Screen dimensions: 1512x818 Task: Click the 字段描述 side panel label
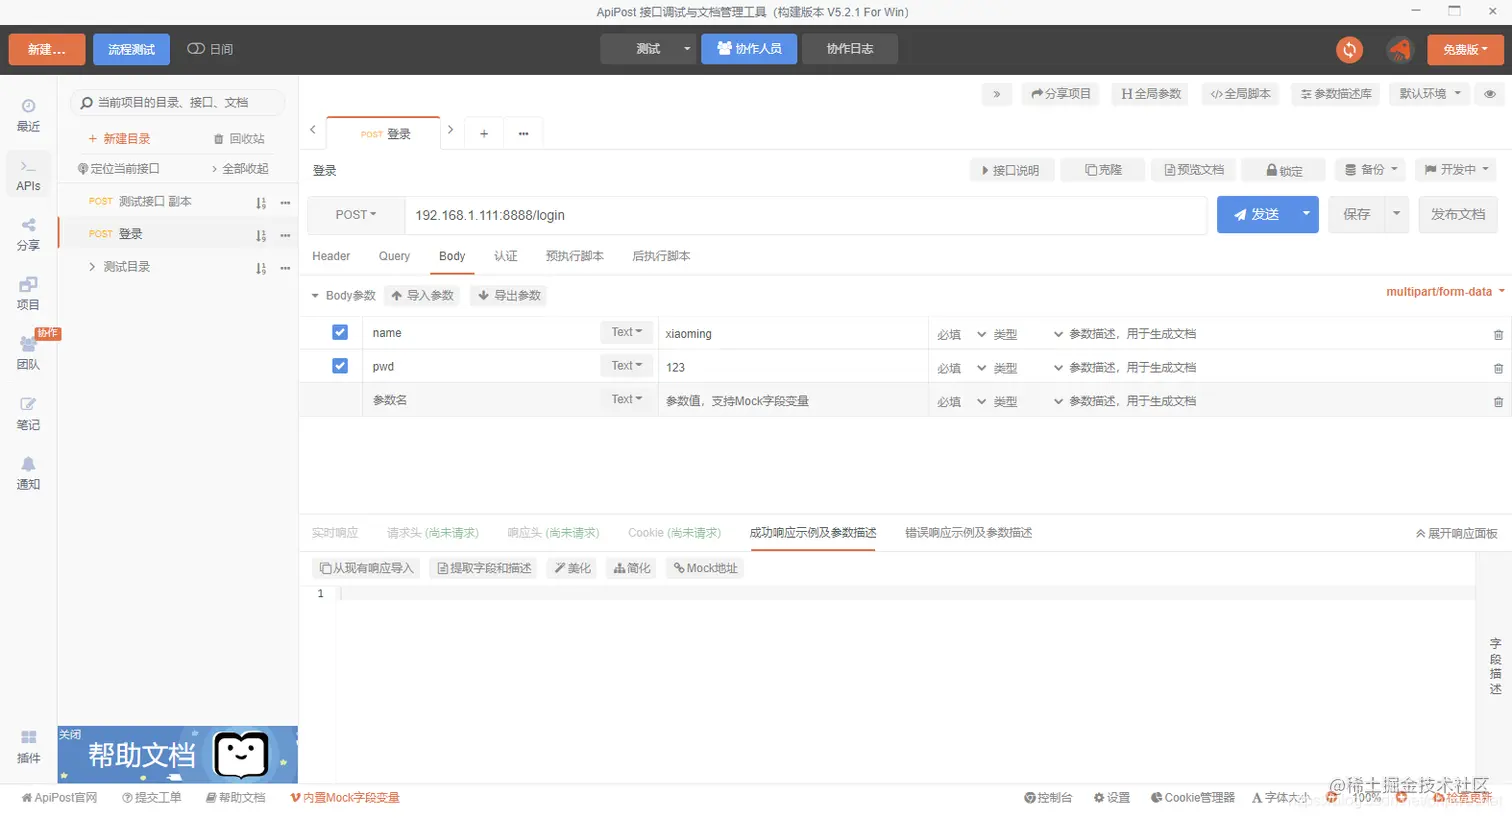coord(1495,666)
